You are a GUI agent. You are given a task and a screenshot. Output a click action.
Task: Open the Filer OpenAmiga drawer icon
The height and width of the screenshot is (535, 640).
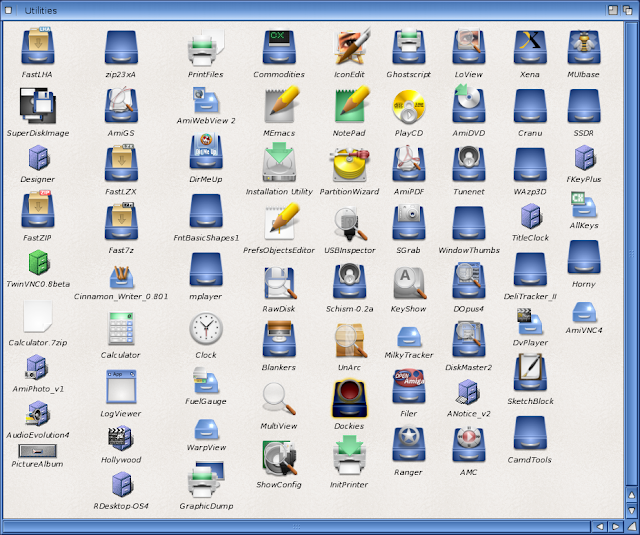(409, 386)
